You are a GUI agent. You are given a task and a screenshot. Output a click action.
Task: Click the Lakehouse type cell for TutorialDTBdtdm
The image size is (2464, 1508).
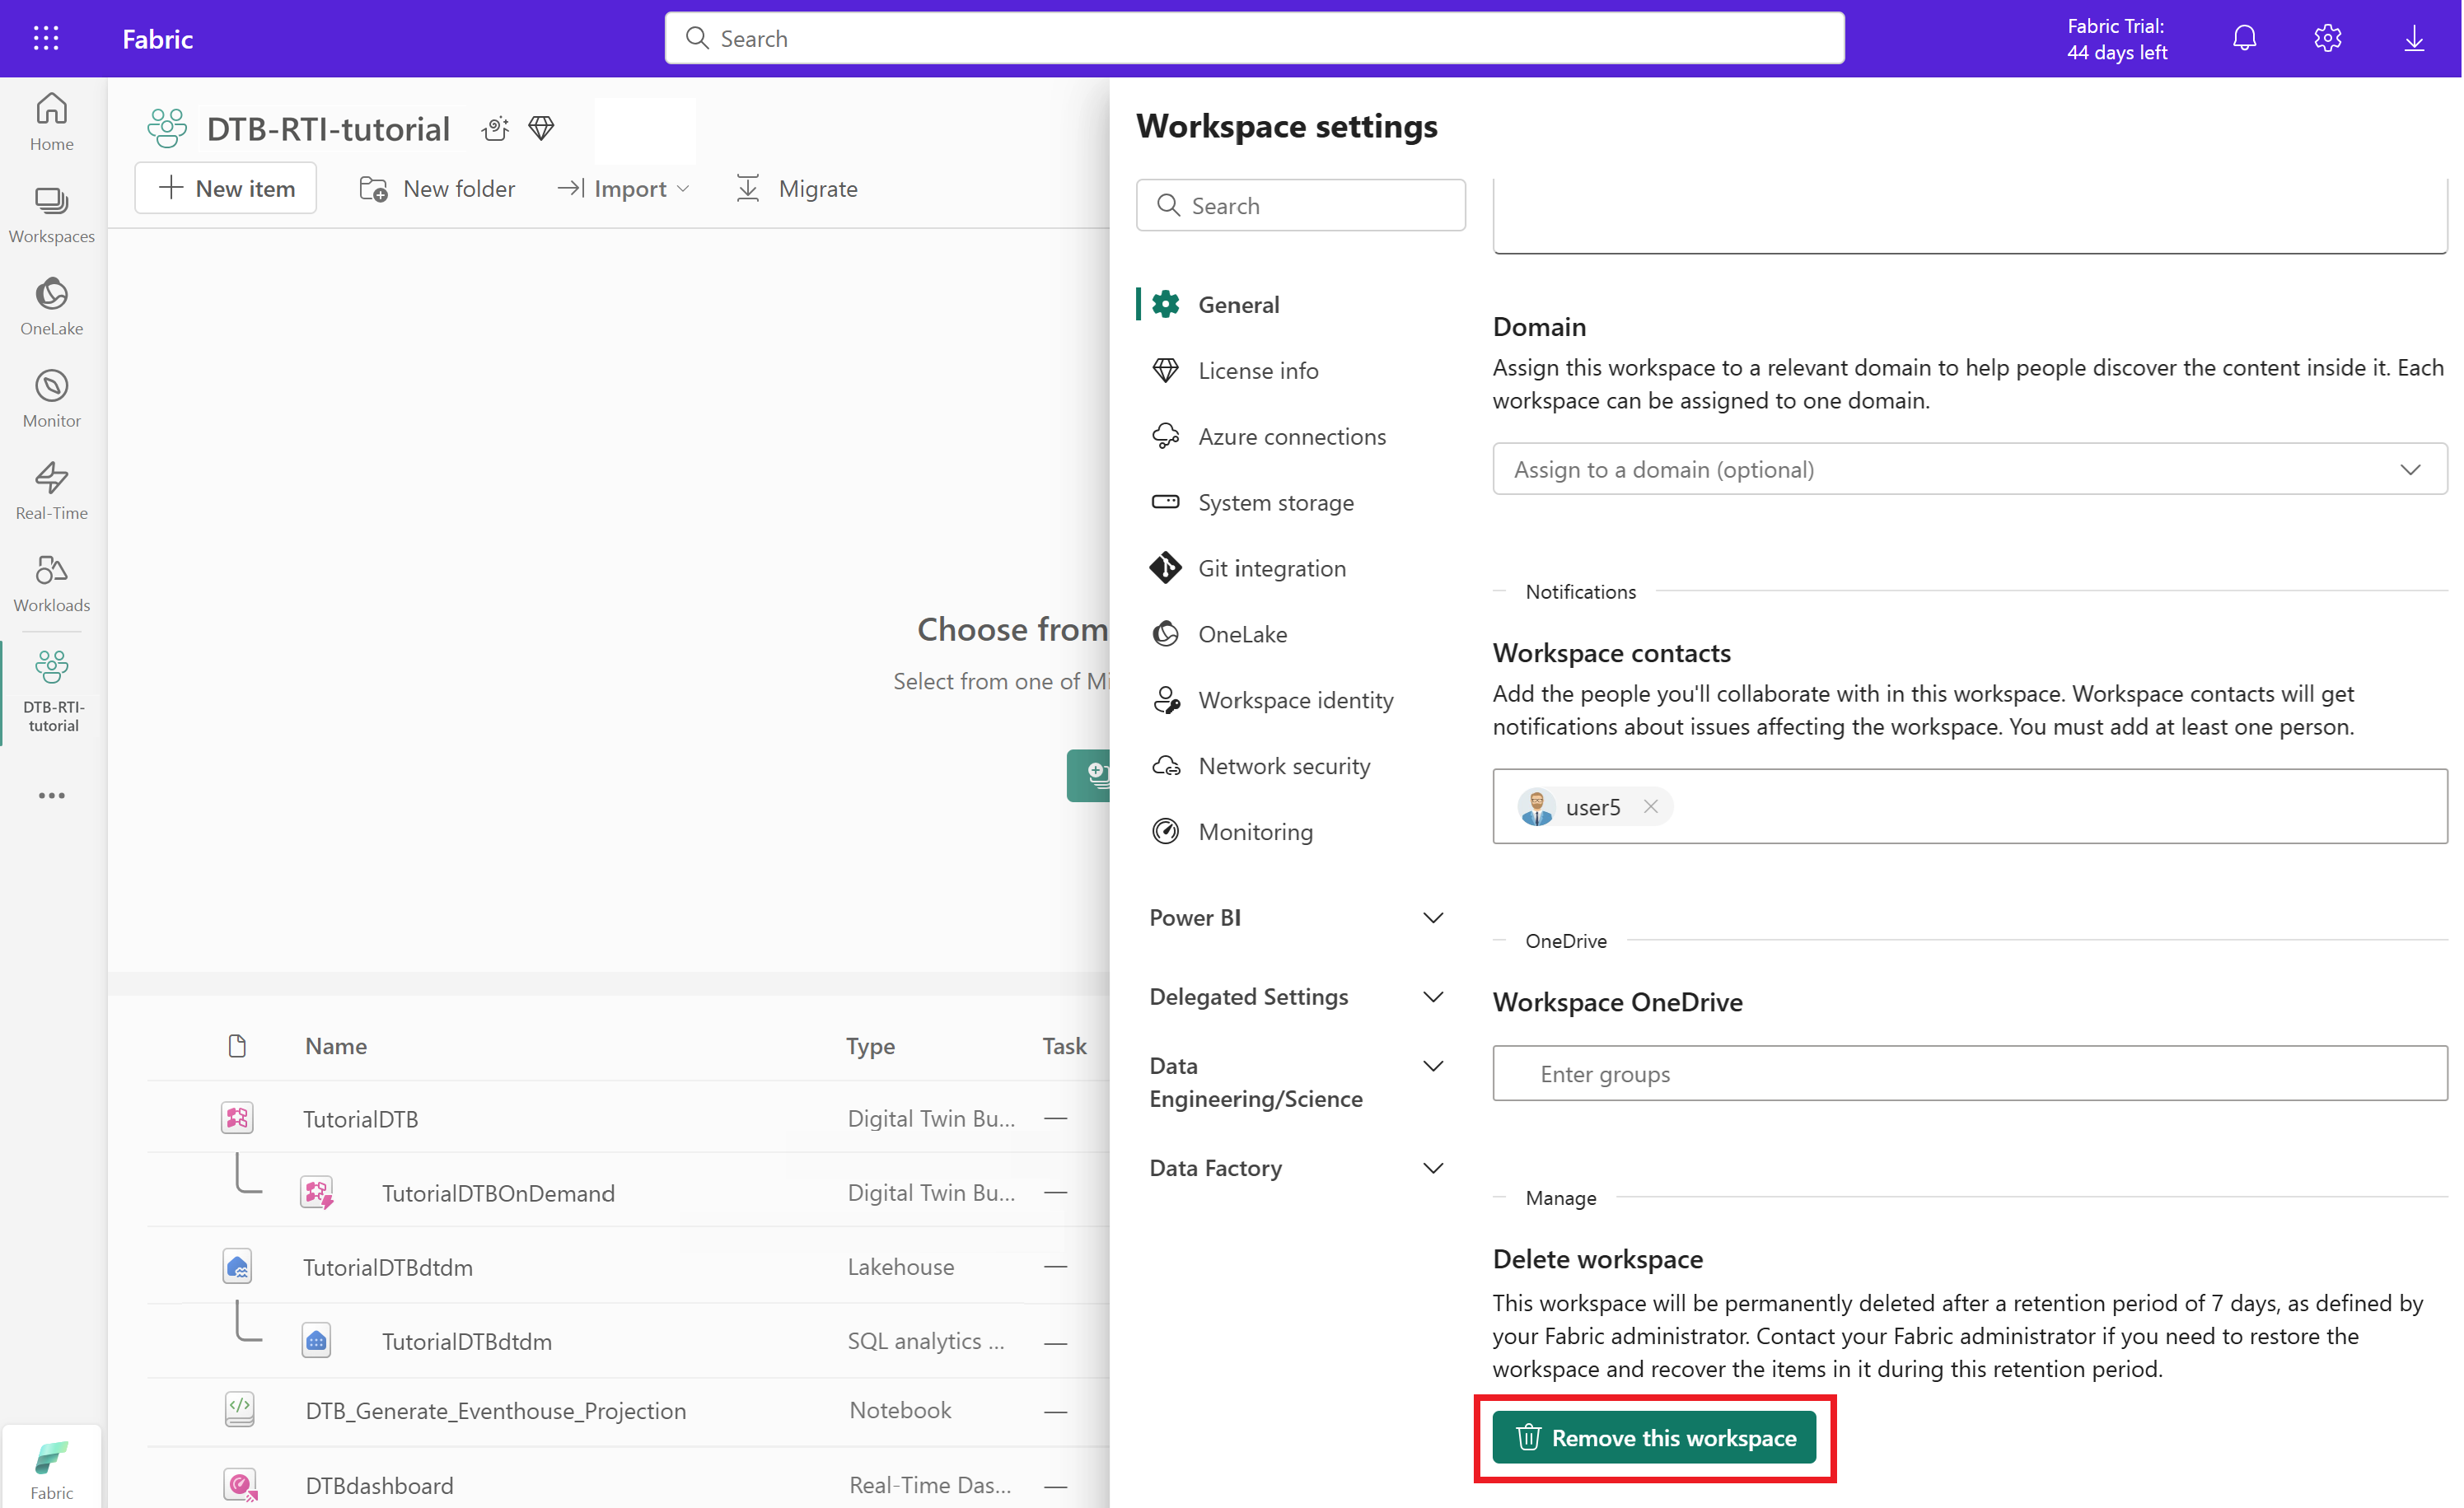(x=900, y=1266)
